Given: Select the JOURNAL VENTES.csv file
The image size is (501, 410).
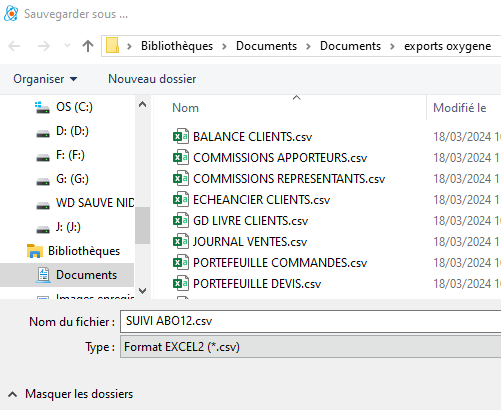Looking at the screenshot, I should [250, 242].
